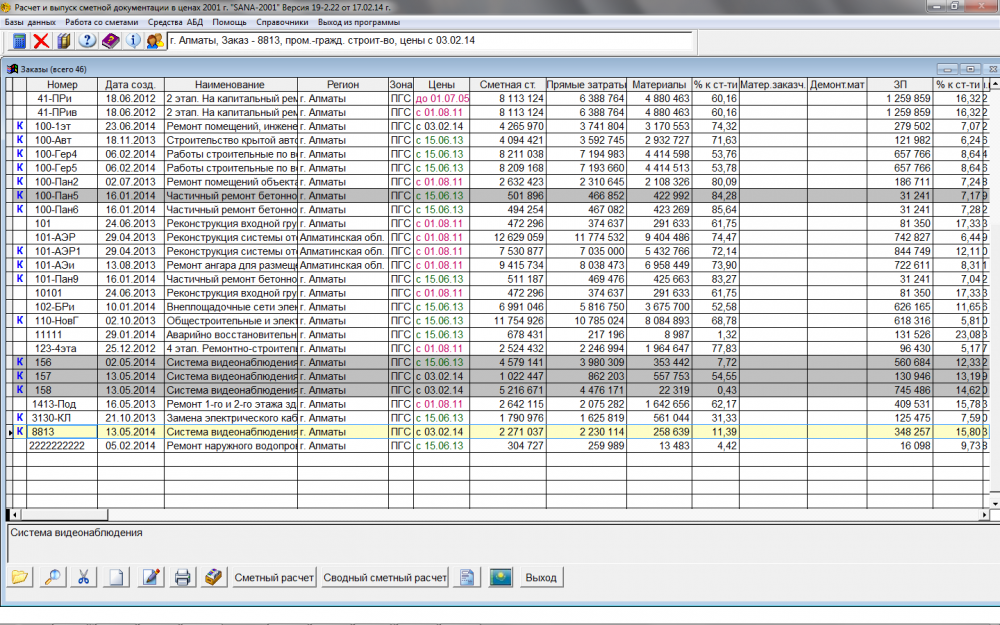Click the info icon on the top toolbar
Screen dimensions: 1000x625
(x=132, y=41)
